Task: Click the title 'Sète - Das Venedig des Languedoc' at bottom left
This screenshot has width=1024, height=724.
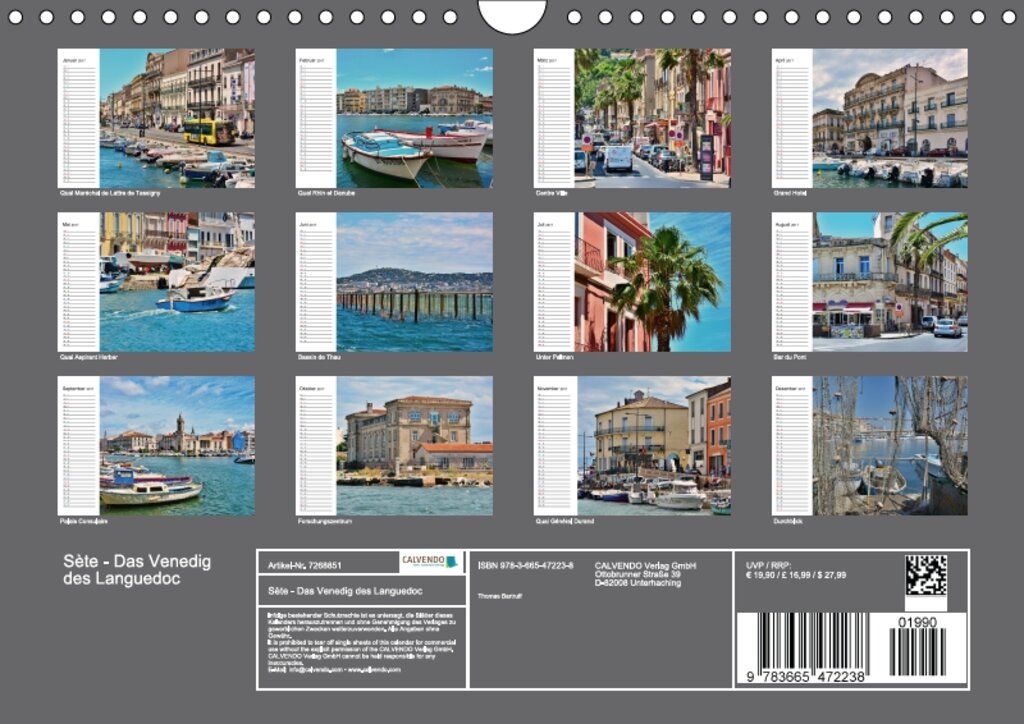Action: 137,569
